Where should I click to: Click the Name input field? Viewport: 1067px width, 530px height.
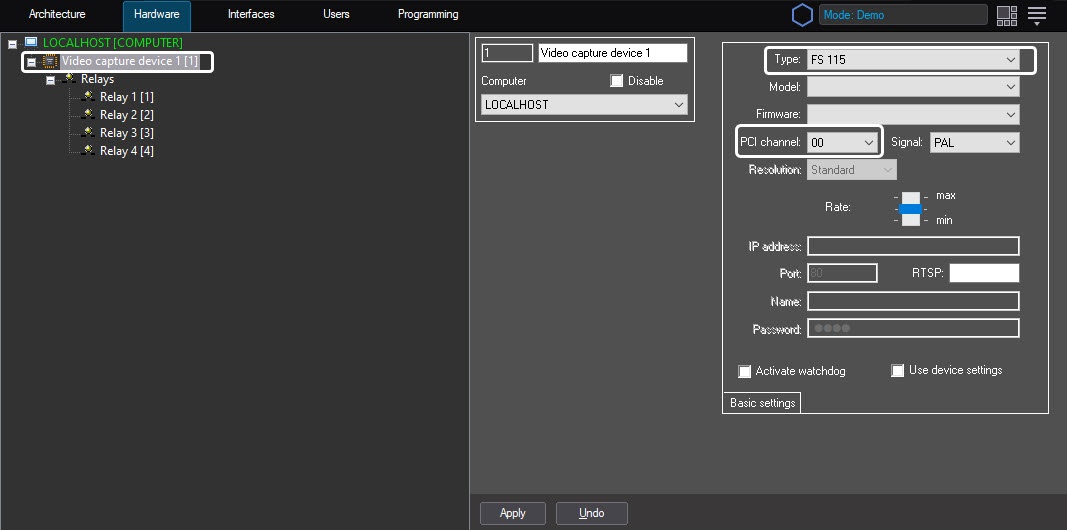coord(913,301)
